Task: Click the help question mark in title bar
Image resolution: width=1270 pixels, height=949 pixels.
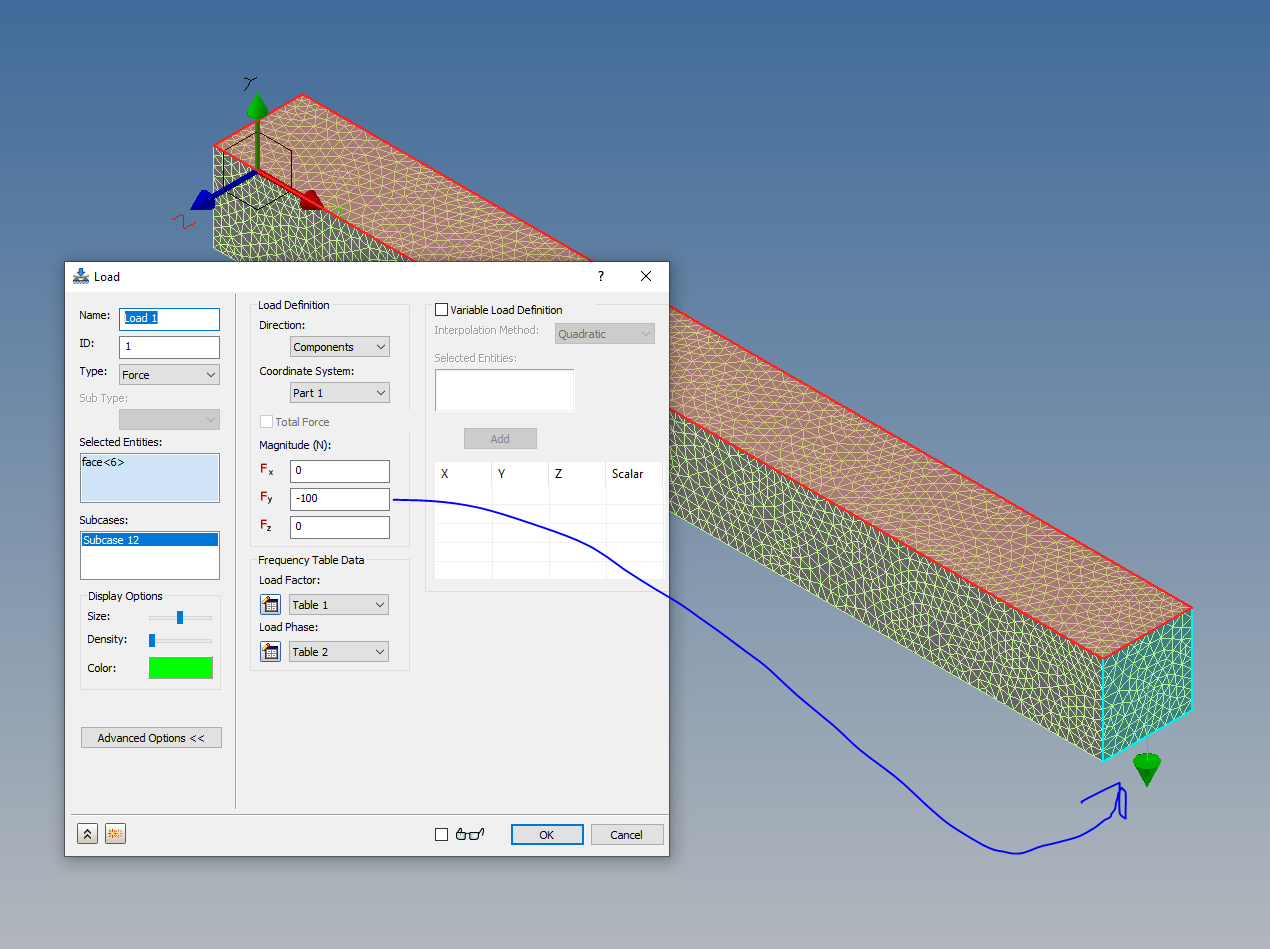Action: (x=600, y=276)
